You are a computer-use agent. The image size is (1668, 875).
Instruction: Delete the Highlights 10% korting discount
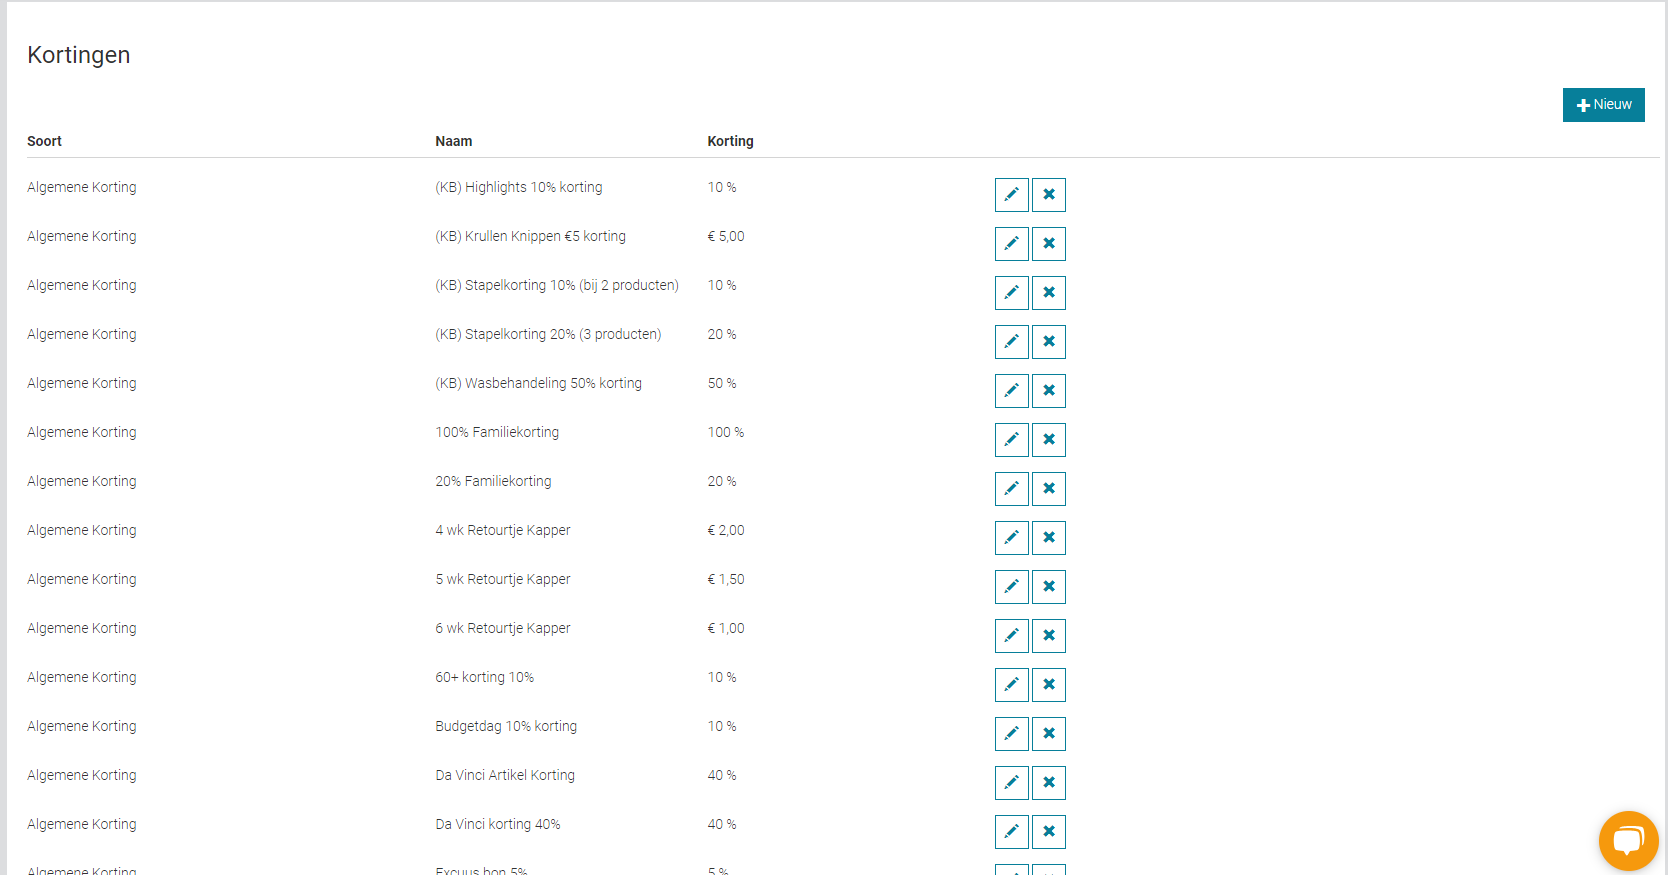click(1048, 195)
